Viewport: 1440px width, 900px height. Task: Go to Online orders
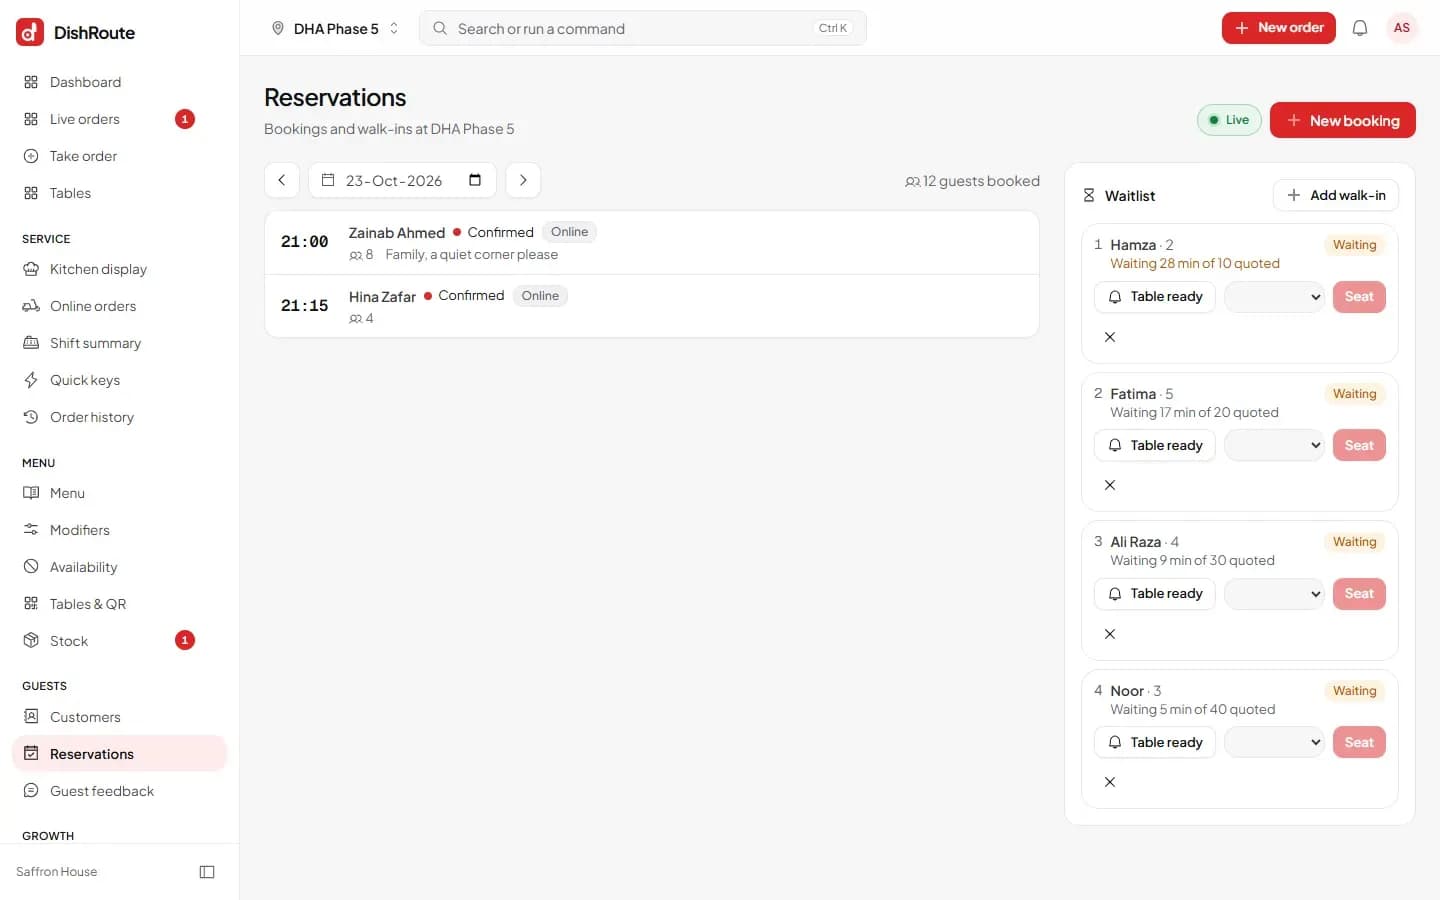pyautogui.click(x=120, y=306)
